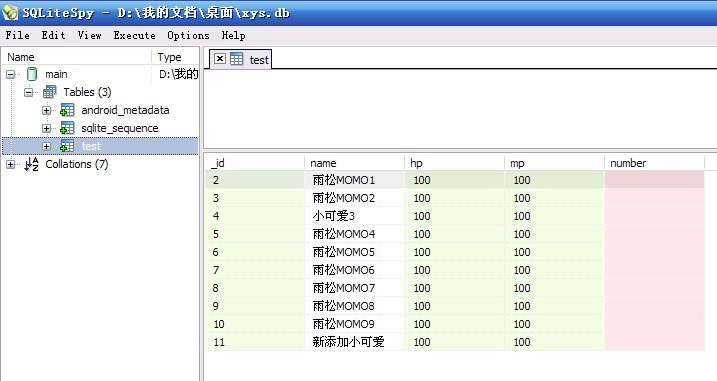The height and width of the screenshot is (381, 717).
Task: Open the Edit menu
Action: 53,35
